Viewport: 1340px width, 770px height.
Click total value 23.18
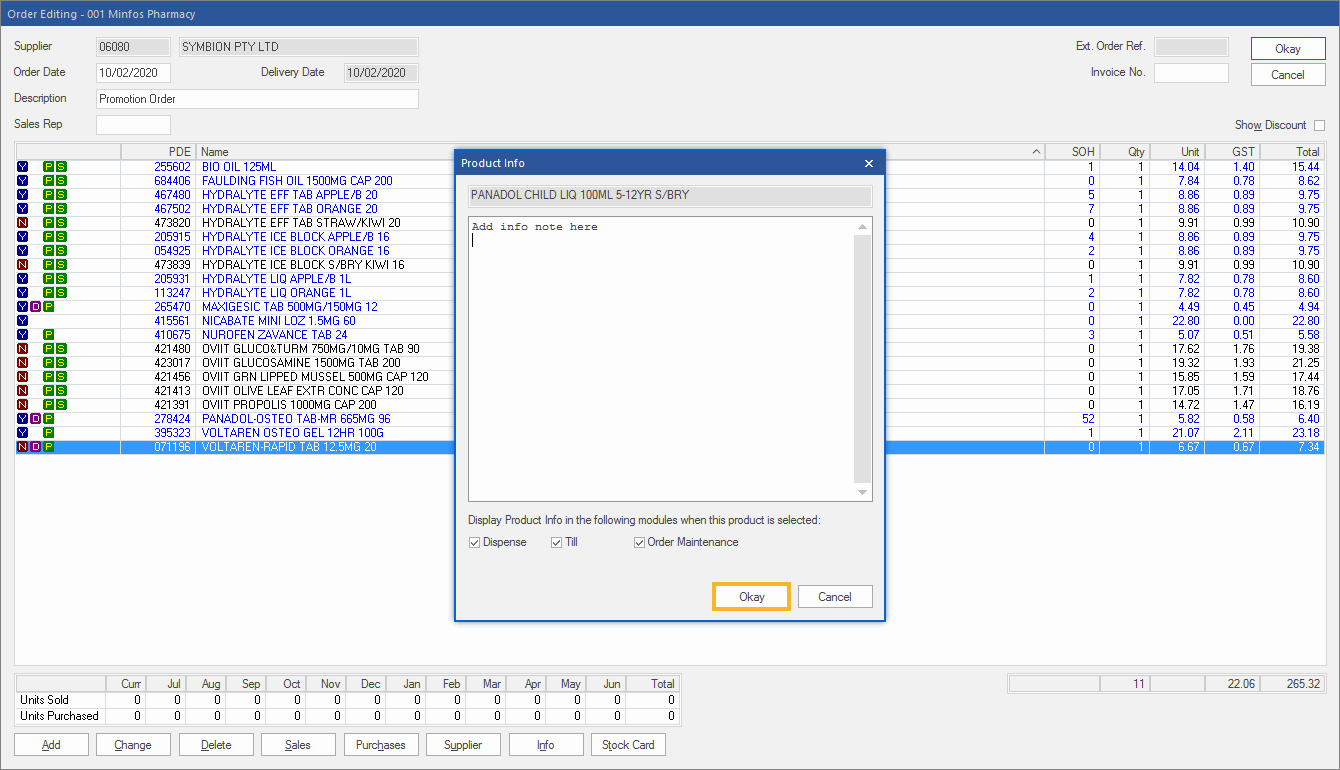click(1306, 433)
